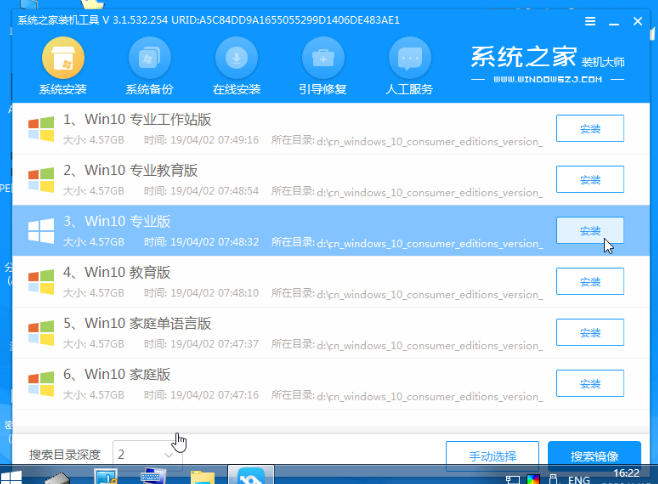Click directory path of Win10 专业工作站版 row

pos(430,141)
